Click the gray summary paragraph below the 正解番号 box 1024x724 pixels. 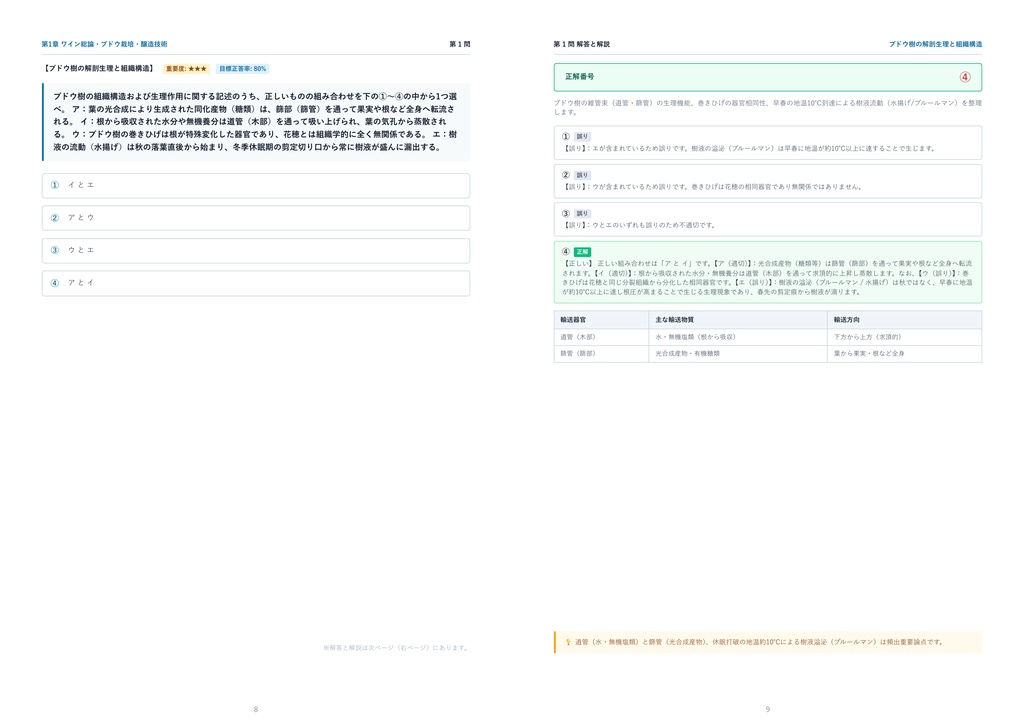(x=768, y=108)
